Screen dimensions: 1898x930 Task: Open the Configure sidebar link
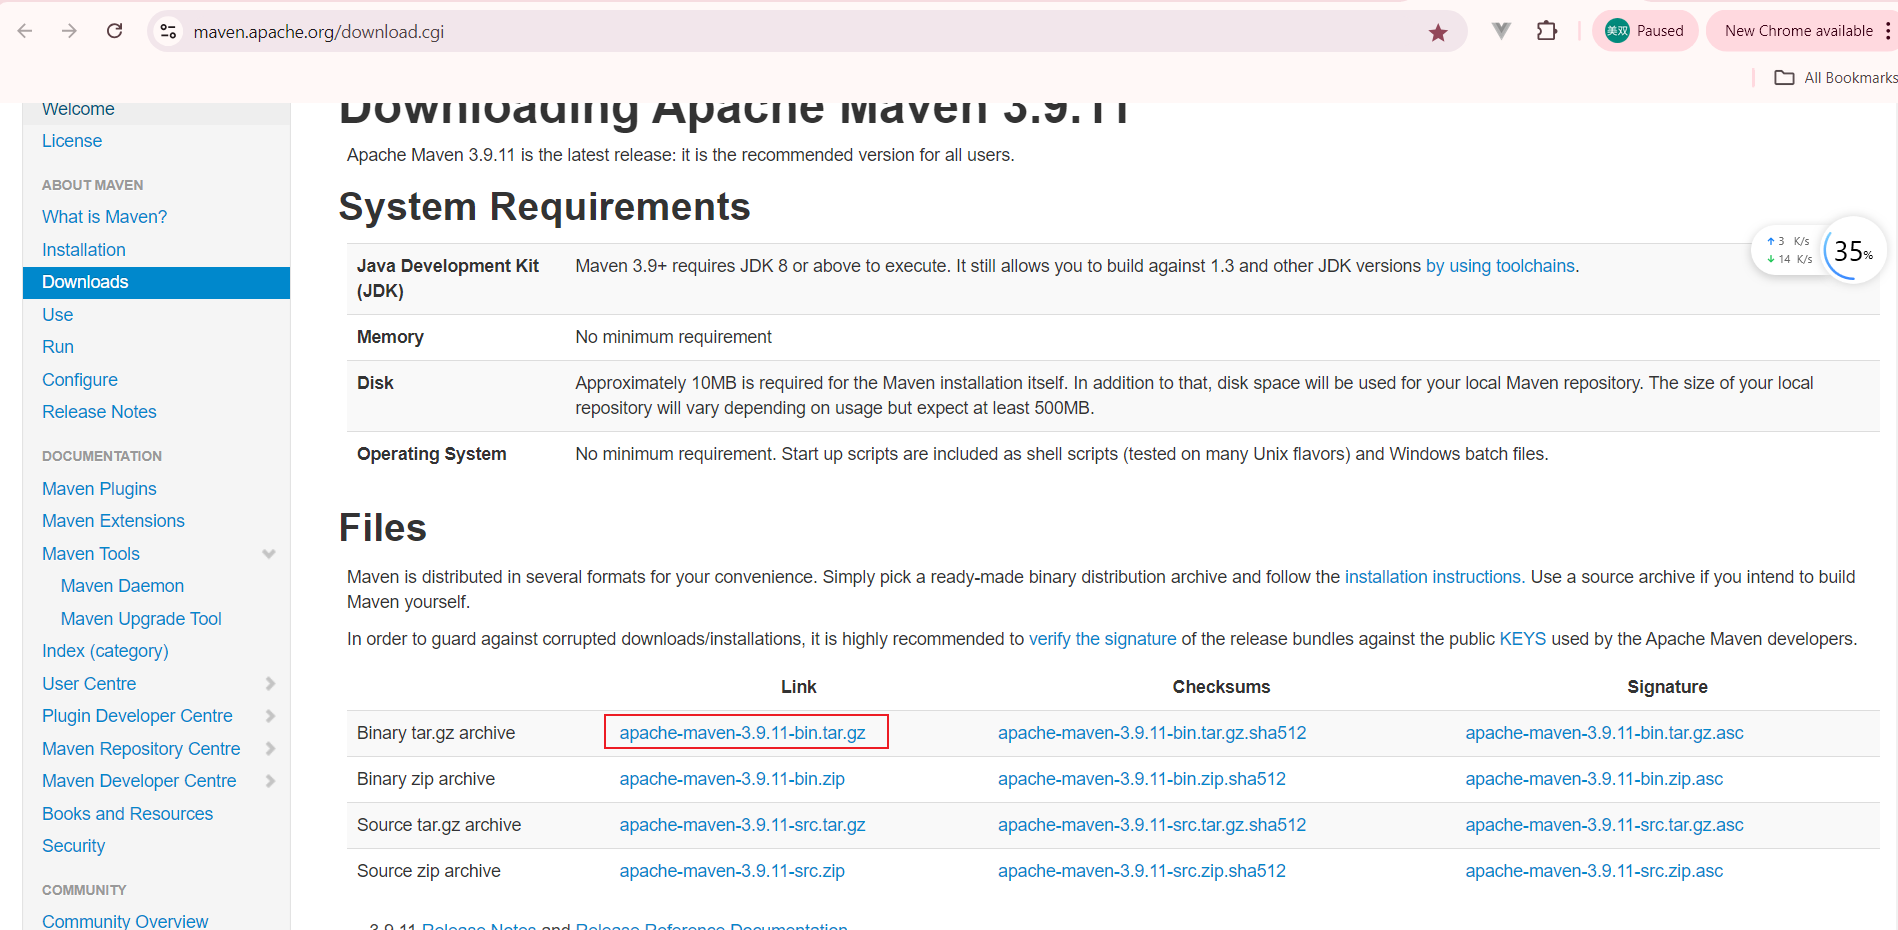80,380
